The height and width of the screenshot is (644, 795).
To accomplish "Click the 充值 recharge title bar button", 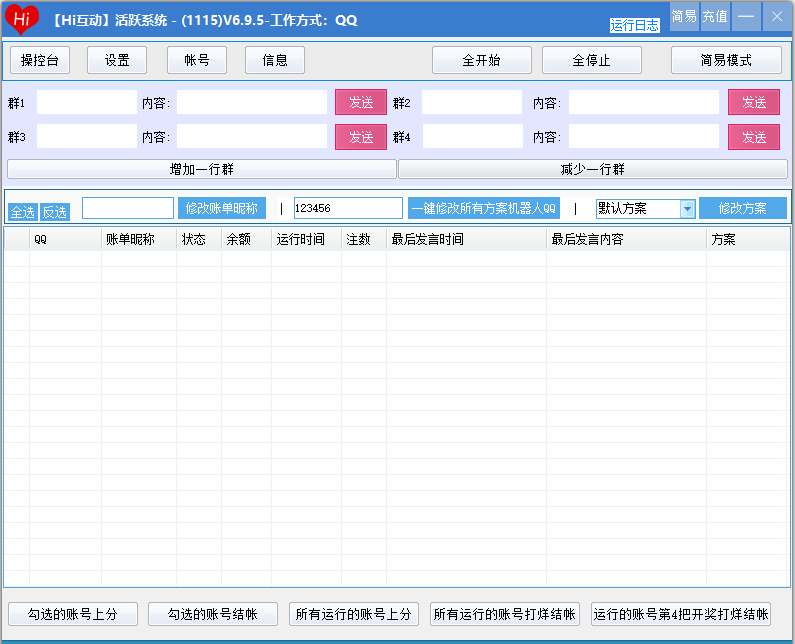I will (715, 16).
